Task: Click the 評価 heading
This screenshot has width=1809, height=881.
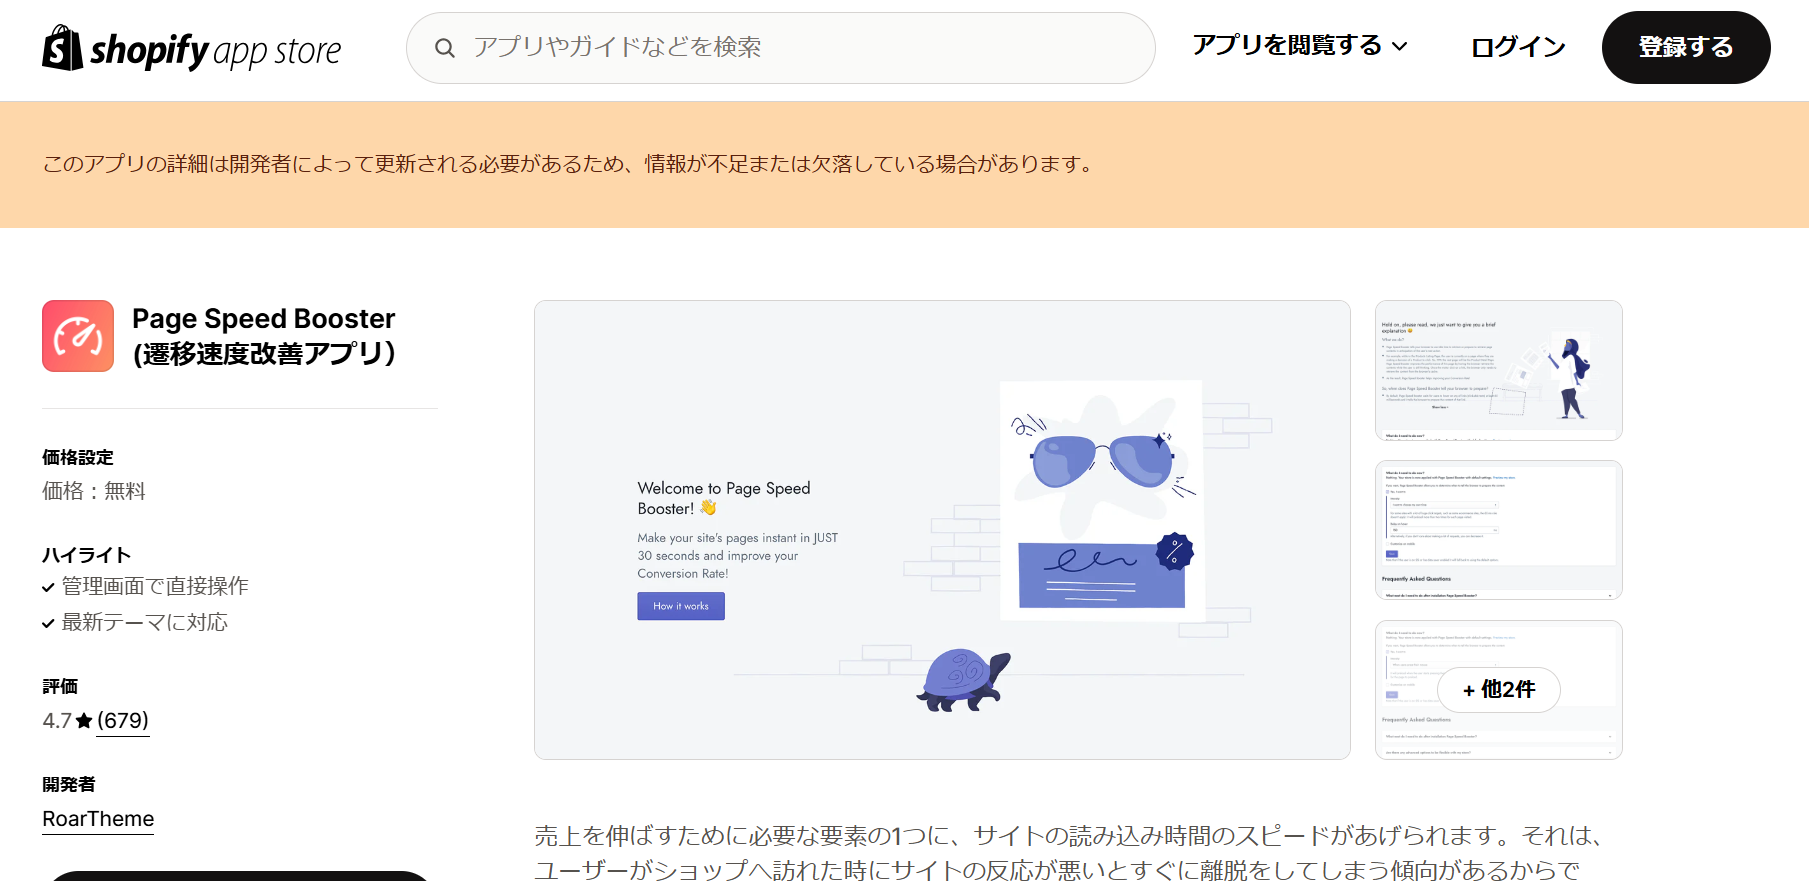Action: (60, 686)
